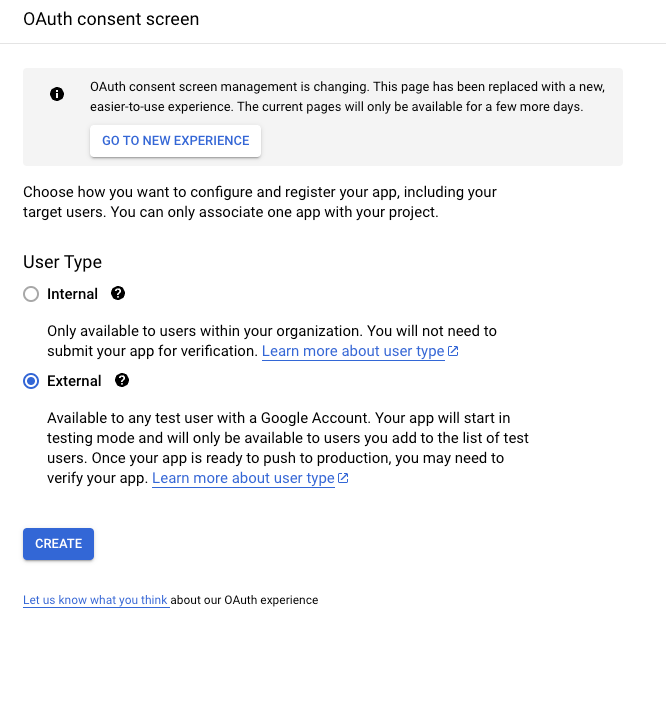Click external-link icon after Internal's Learn more link

click(x=453, y=351)
